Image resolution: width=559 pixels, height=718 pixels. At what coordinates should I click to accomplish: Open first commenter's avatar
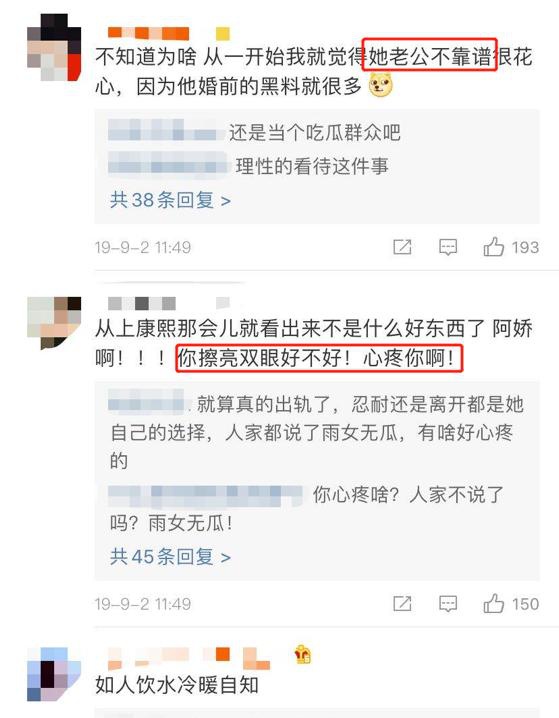pos(54,48)
